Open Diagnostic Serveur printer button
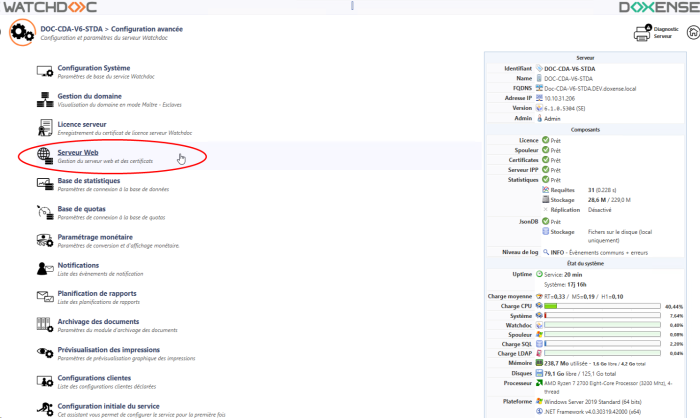The image size is (700, 418). (643, 34)
